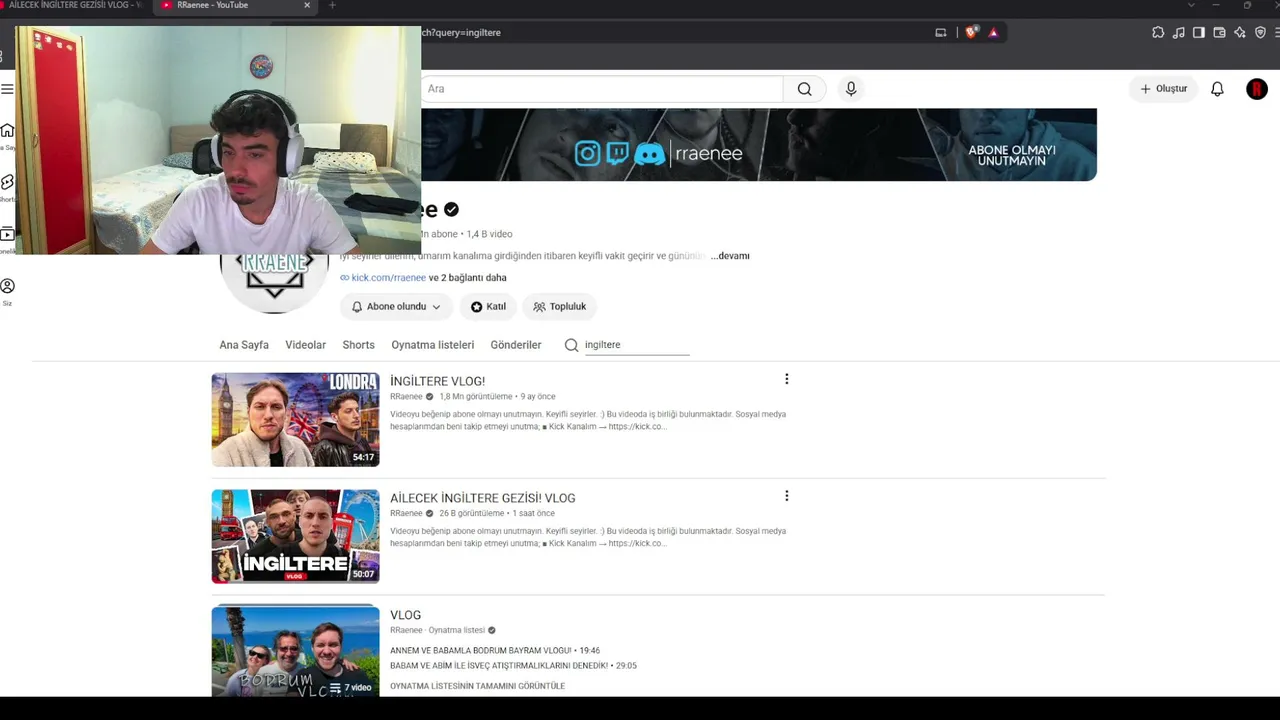Open the 'Siz' (You) sidebar icon
The image size is (1280, 720).
coord(7,286)
